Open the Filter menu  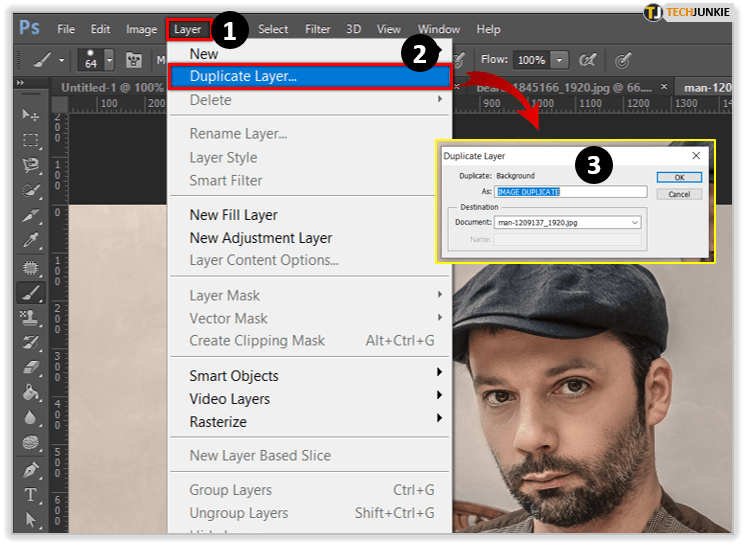(318, 29)
